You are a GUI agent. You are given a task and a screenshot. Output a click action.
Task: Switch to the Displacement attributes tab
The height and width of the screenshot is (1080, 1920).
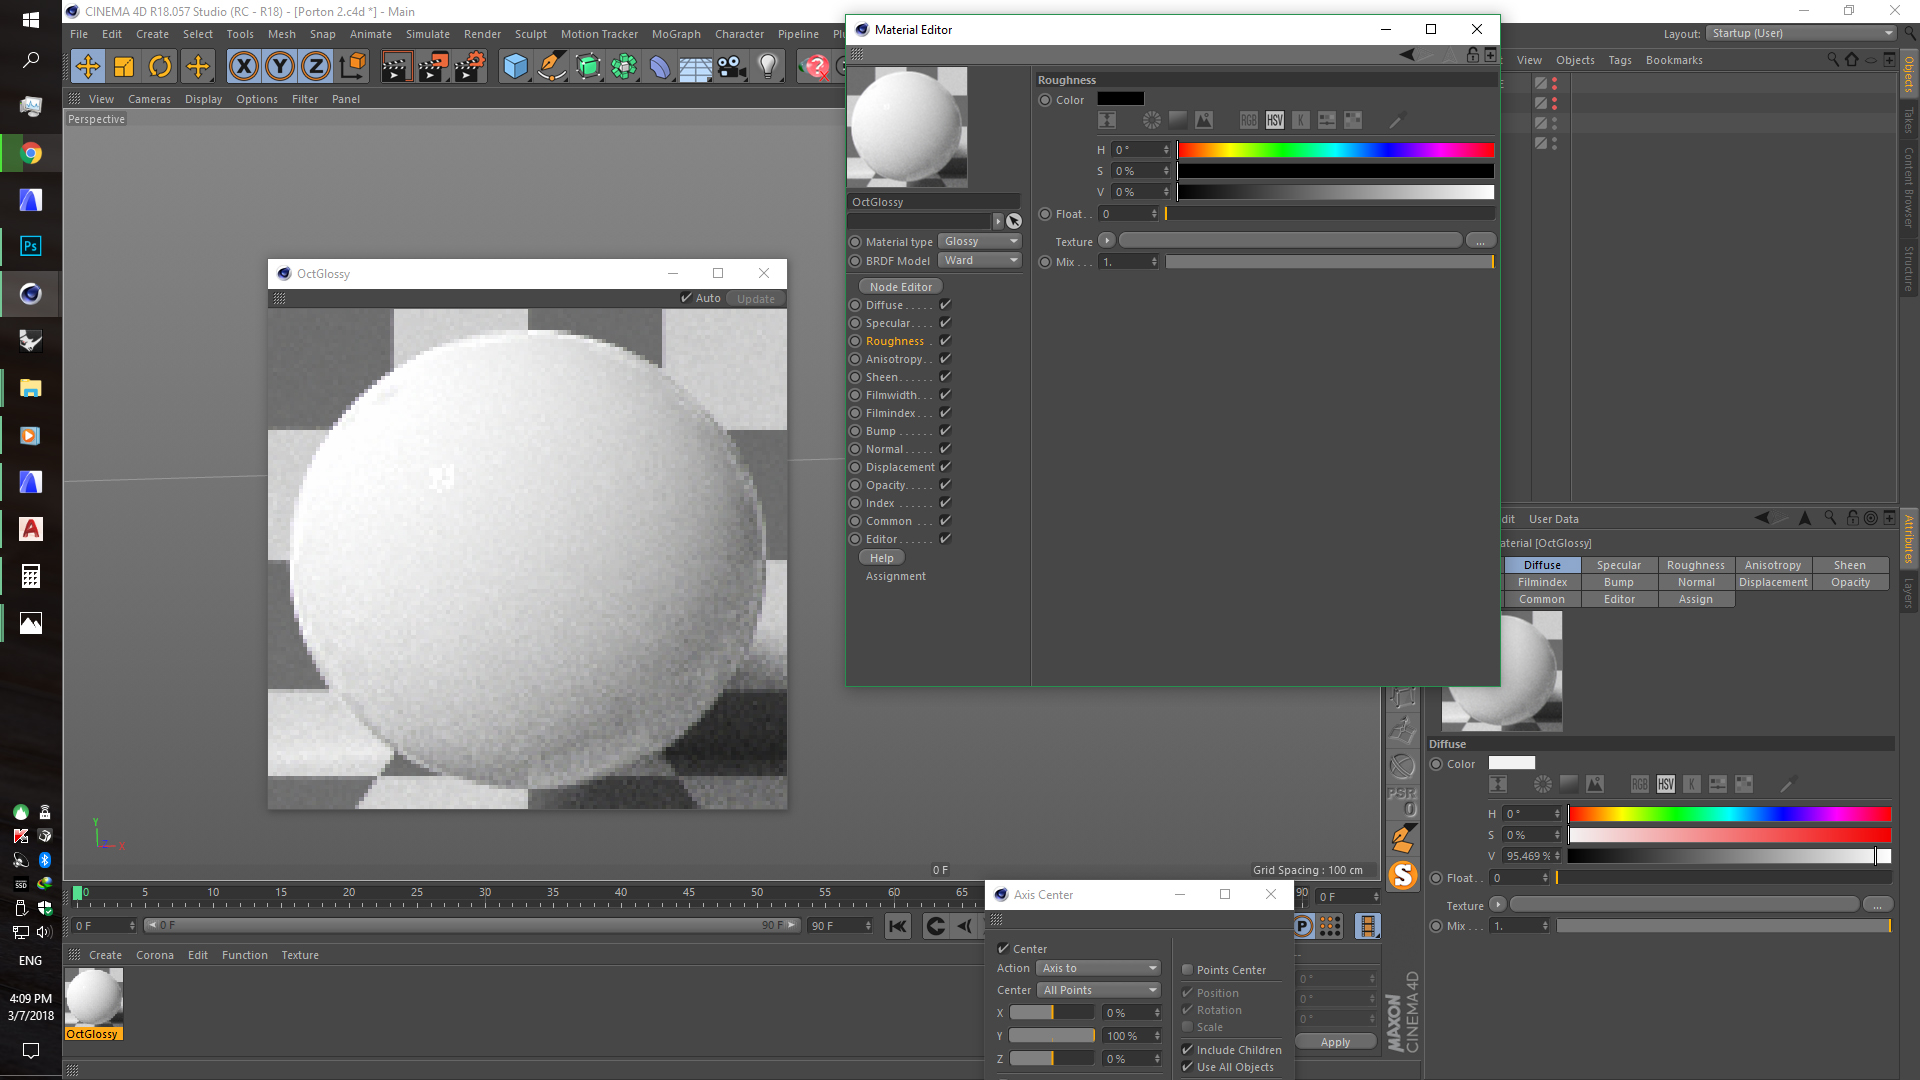tap(1773, 582)
